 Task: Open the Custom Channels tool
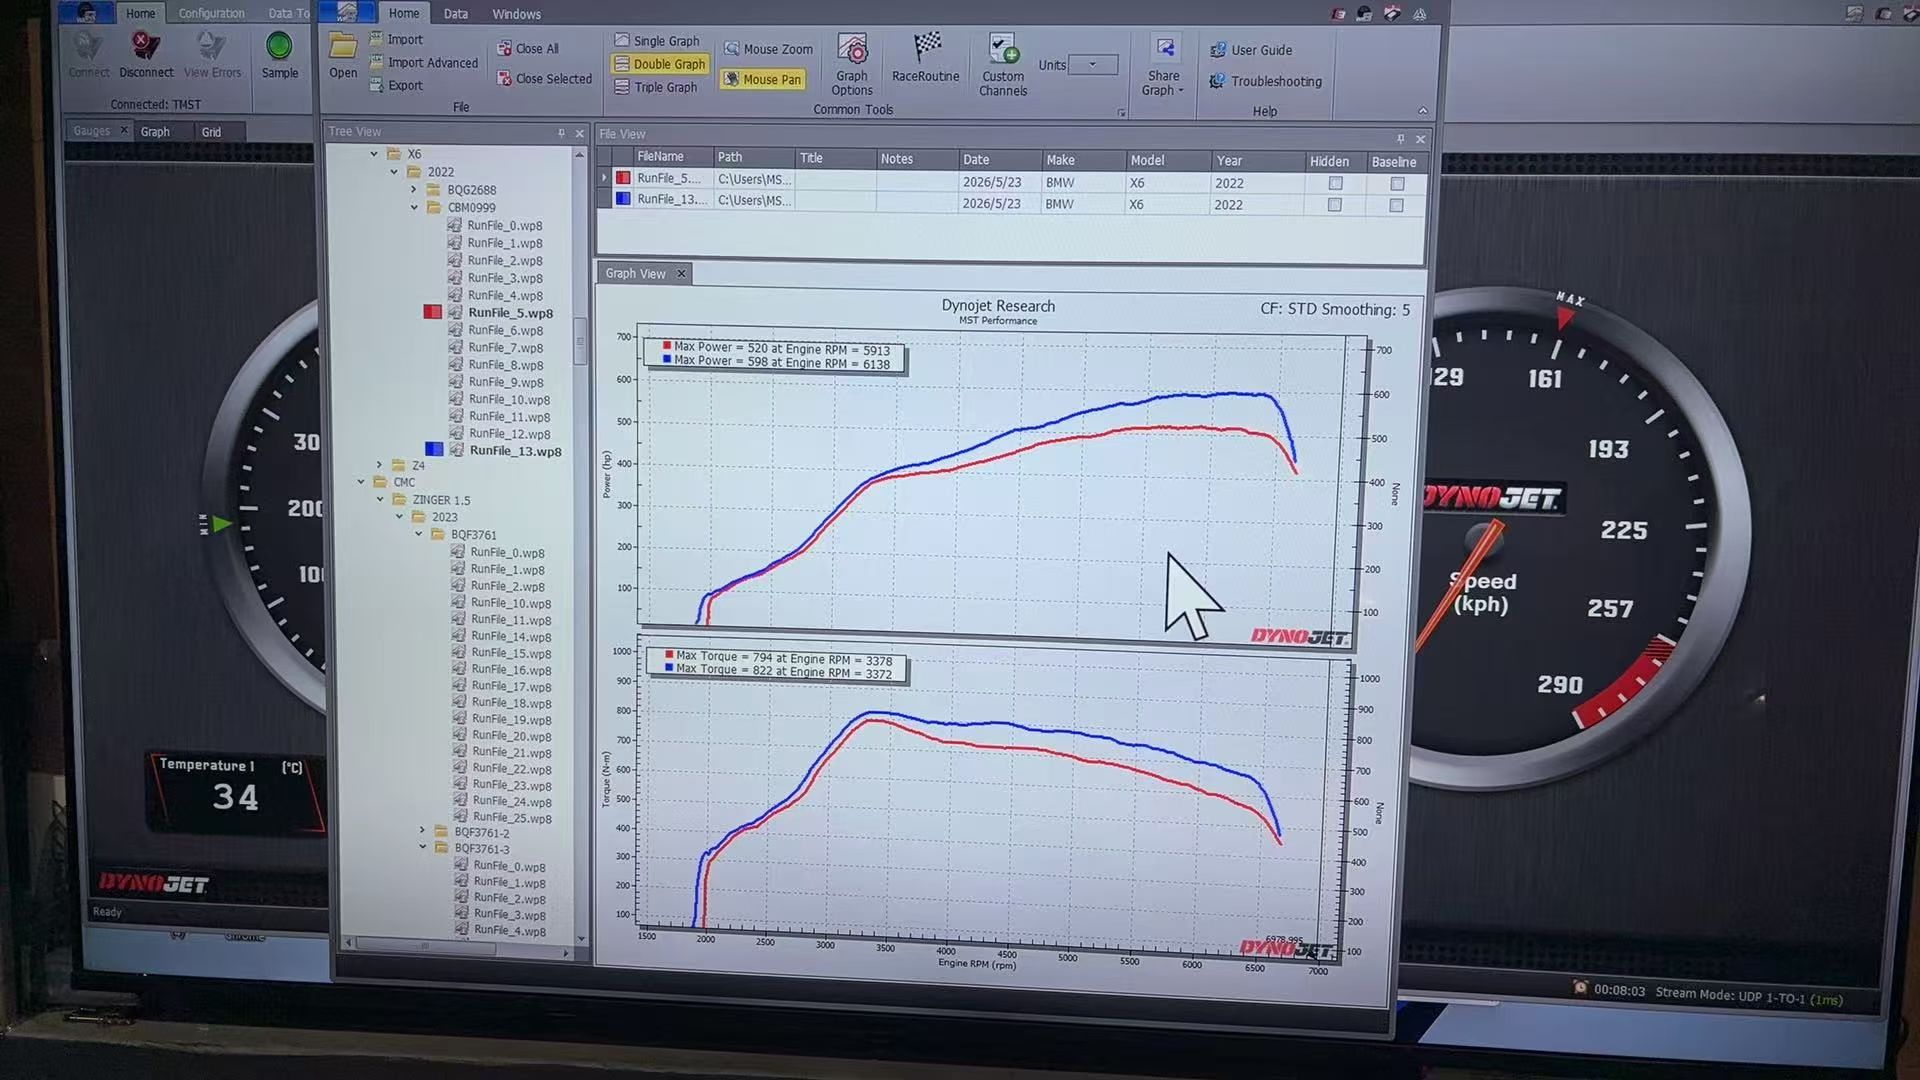pyautogui.click(x=1003, y=65)
